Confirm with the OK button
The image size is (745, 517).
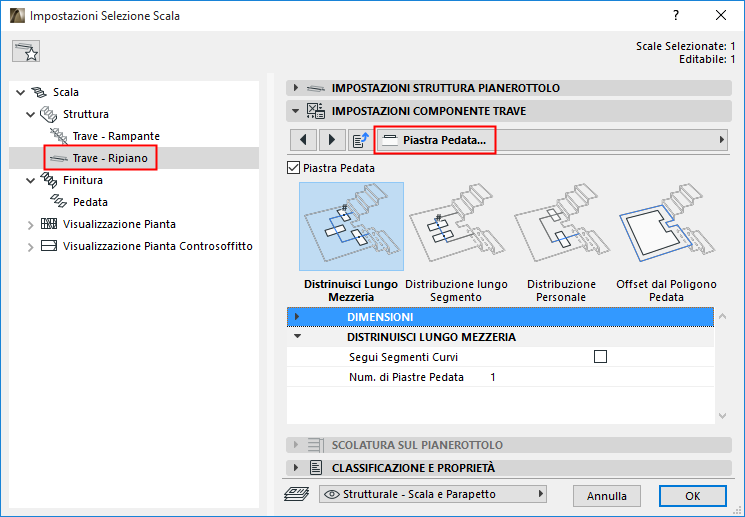[x=693, y=496]
